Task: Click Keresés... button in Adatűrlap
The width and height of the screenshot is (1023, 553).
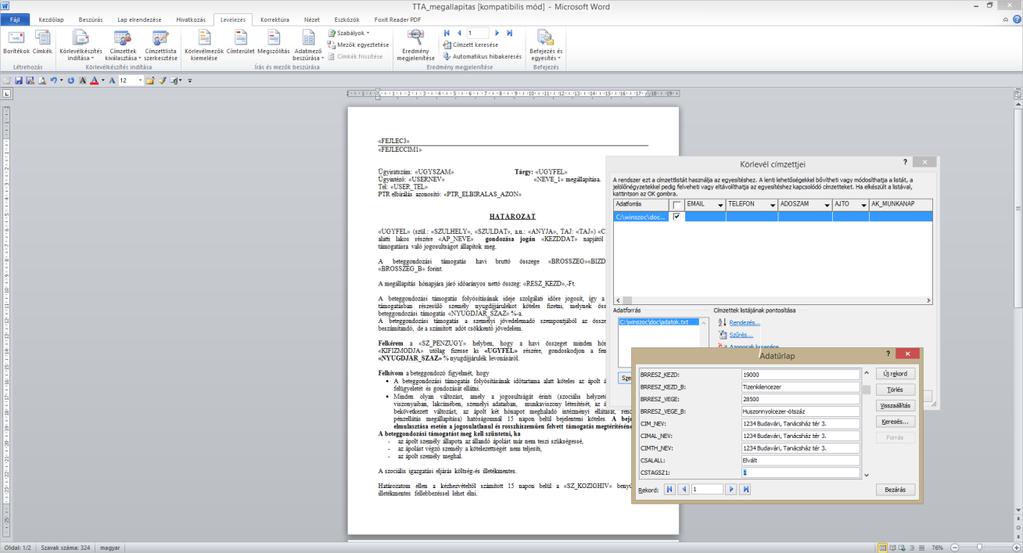Action: (895, 422)
